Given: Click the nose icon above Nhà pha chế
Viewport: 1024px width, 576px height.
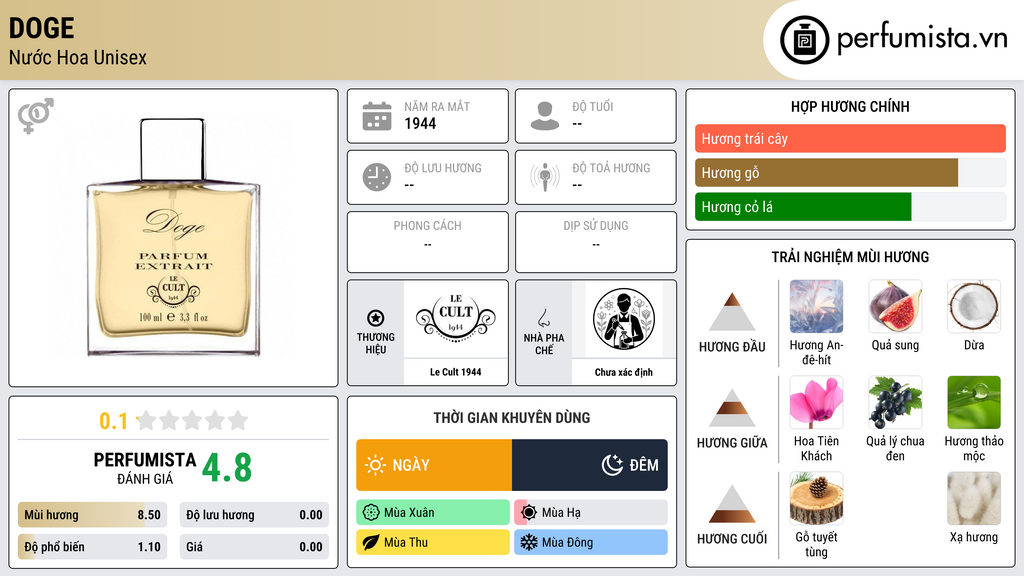Looking at the screenshot, I should coord(543,318).
